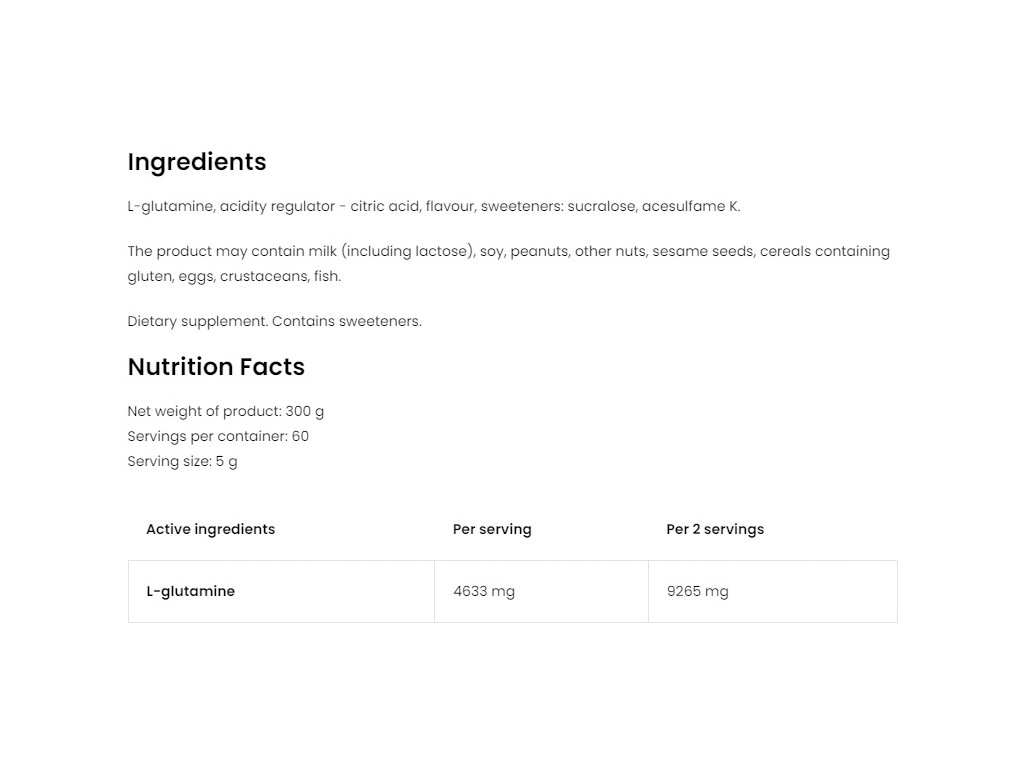The image size is (1024, 768).
Task: Click the 'Serving size: 5 g' line
Action: click(182, 461)
